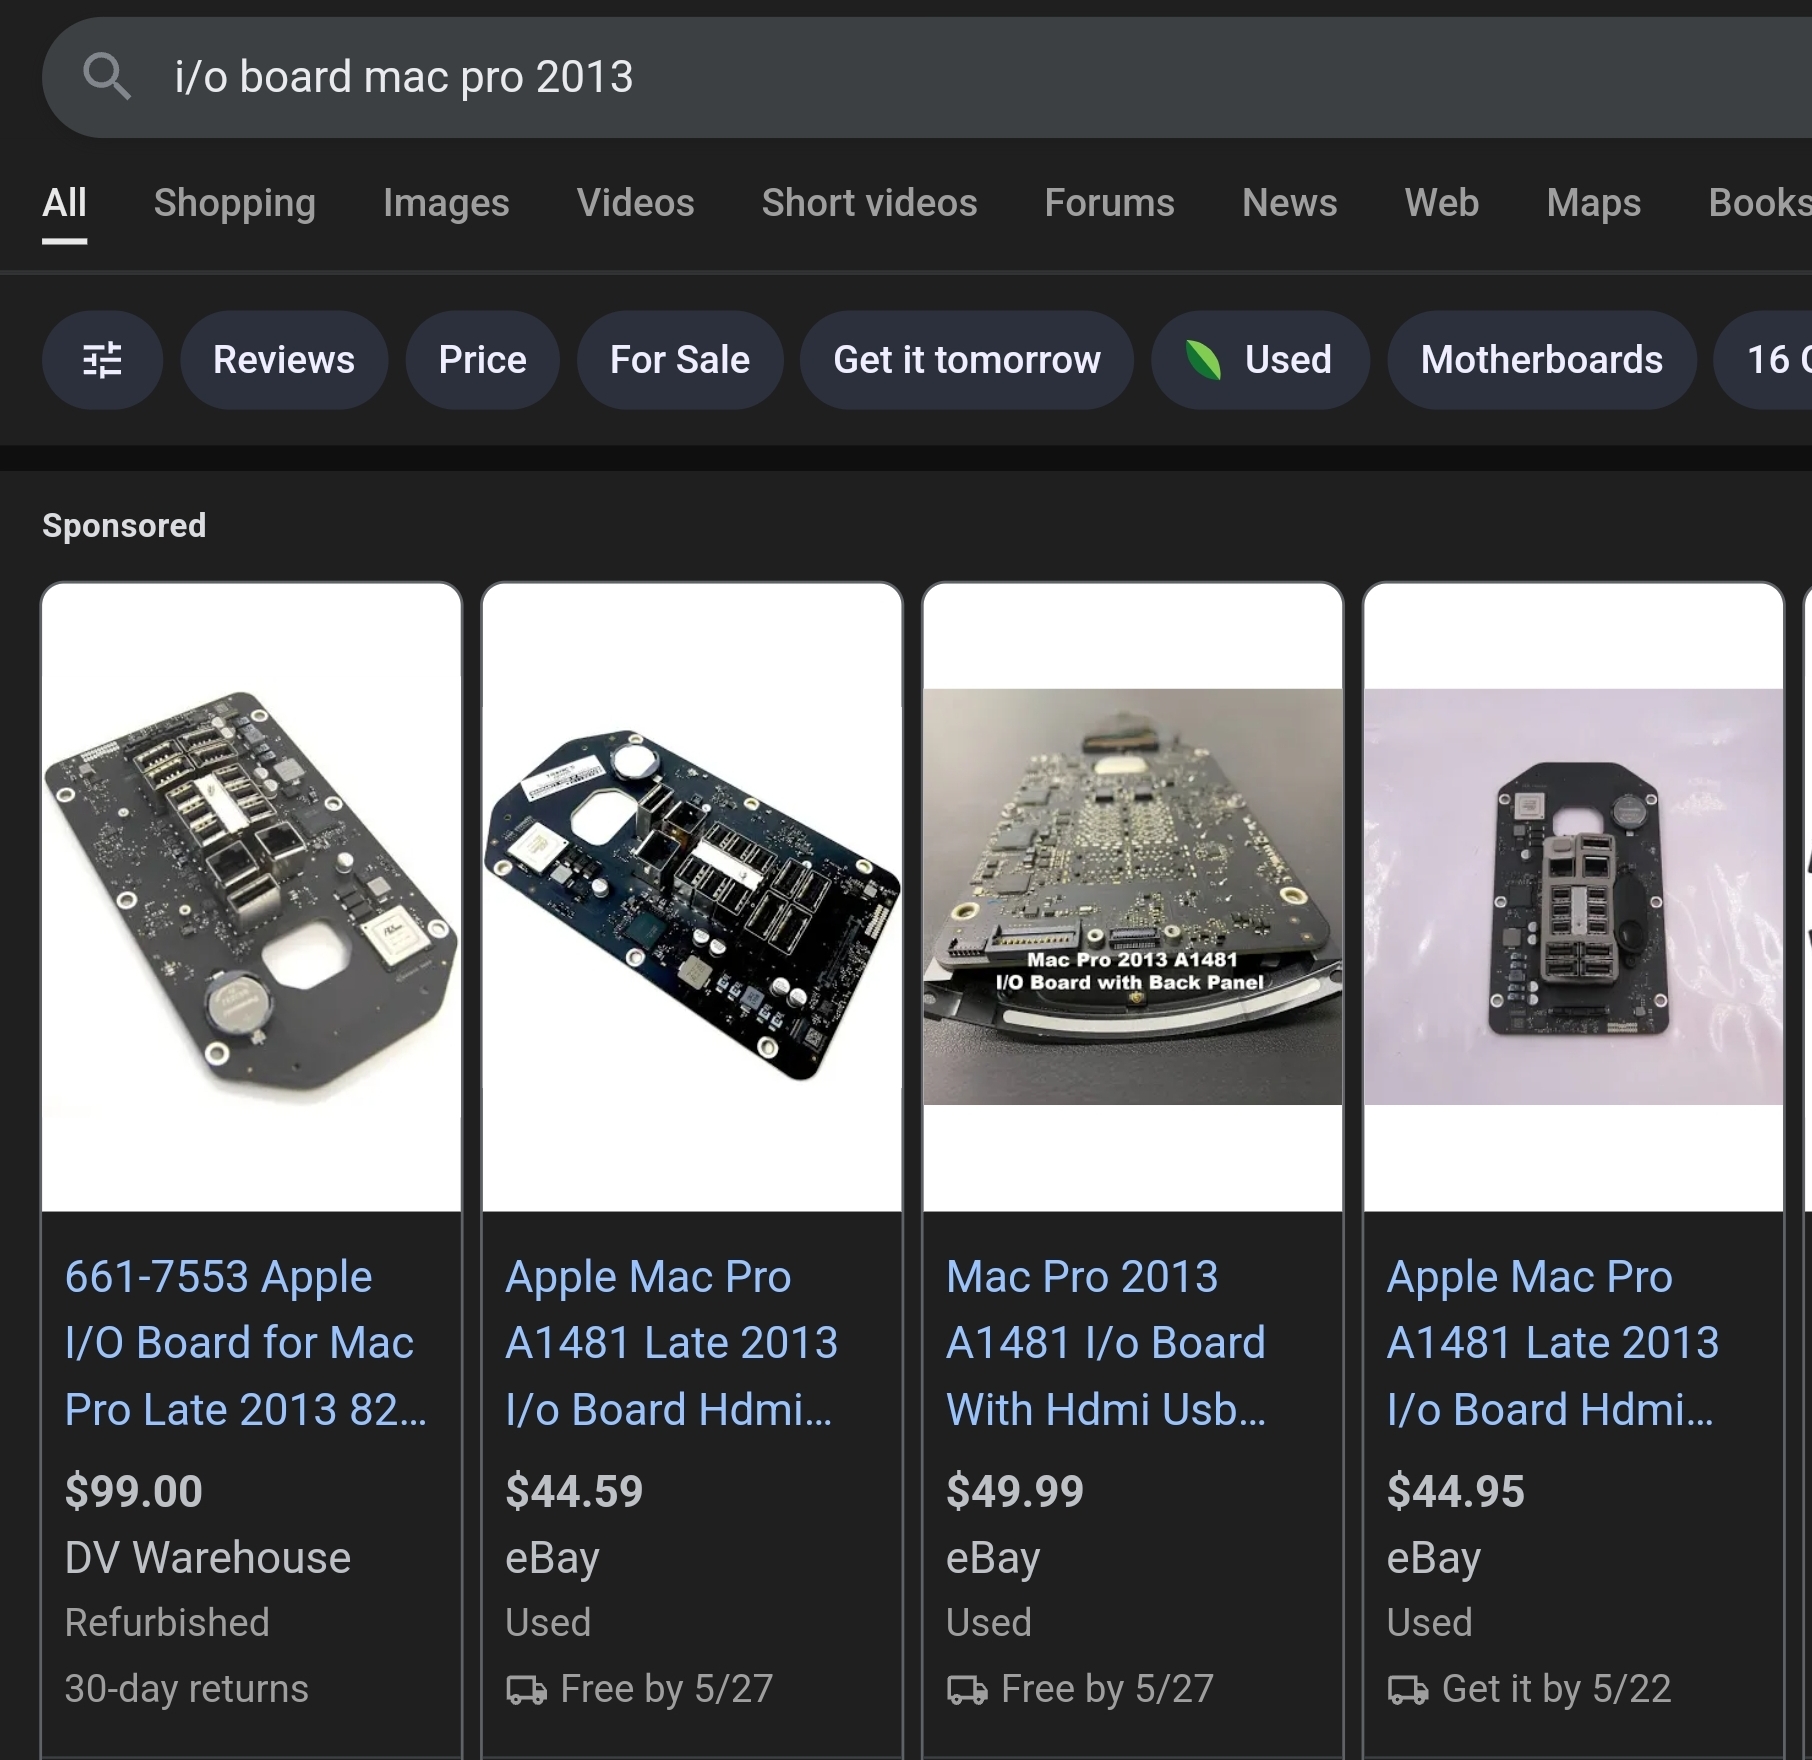Apply the For Sale filter chip
The height and width of the screenshot is (1760, 1812).
pos(680,360)
